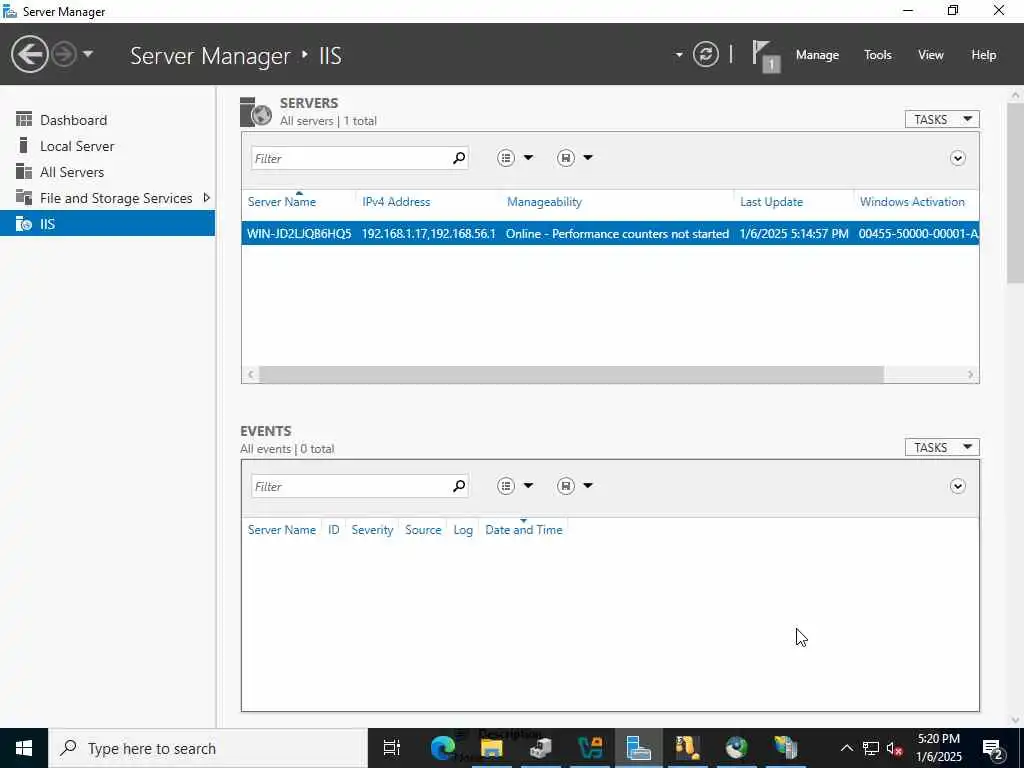
Task: Go back with the back arrow button
Action: [x=29, y=54]
